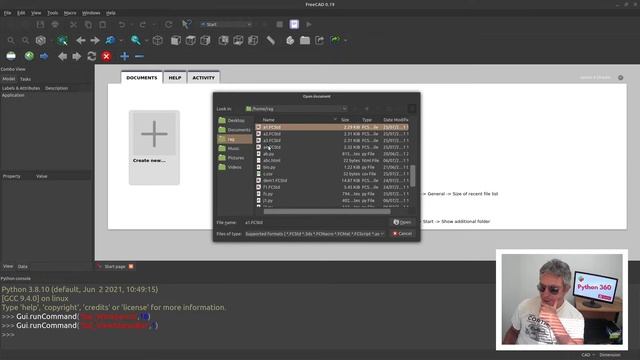Click the What's This help cursor icon

click(x=186, y=24)
